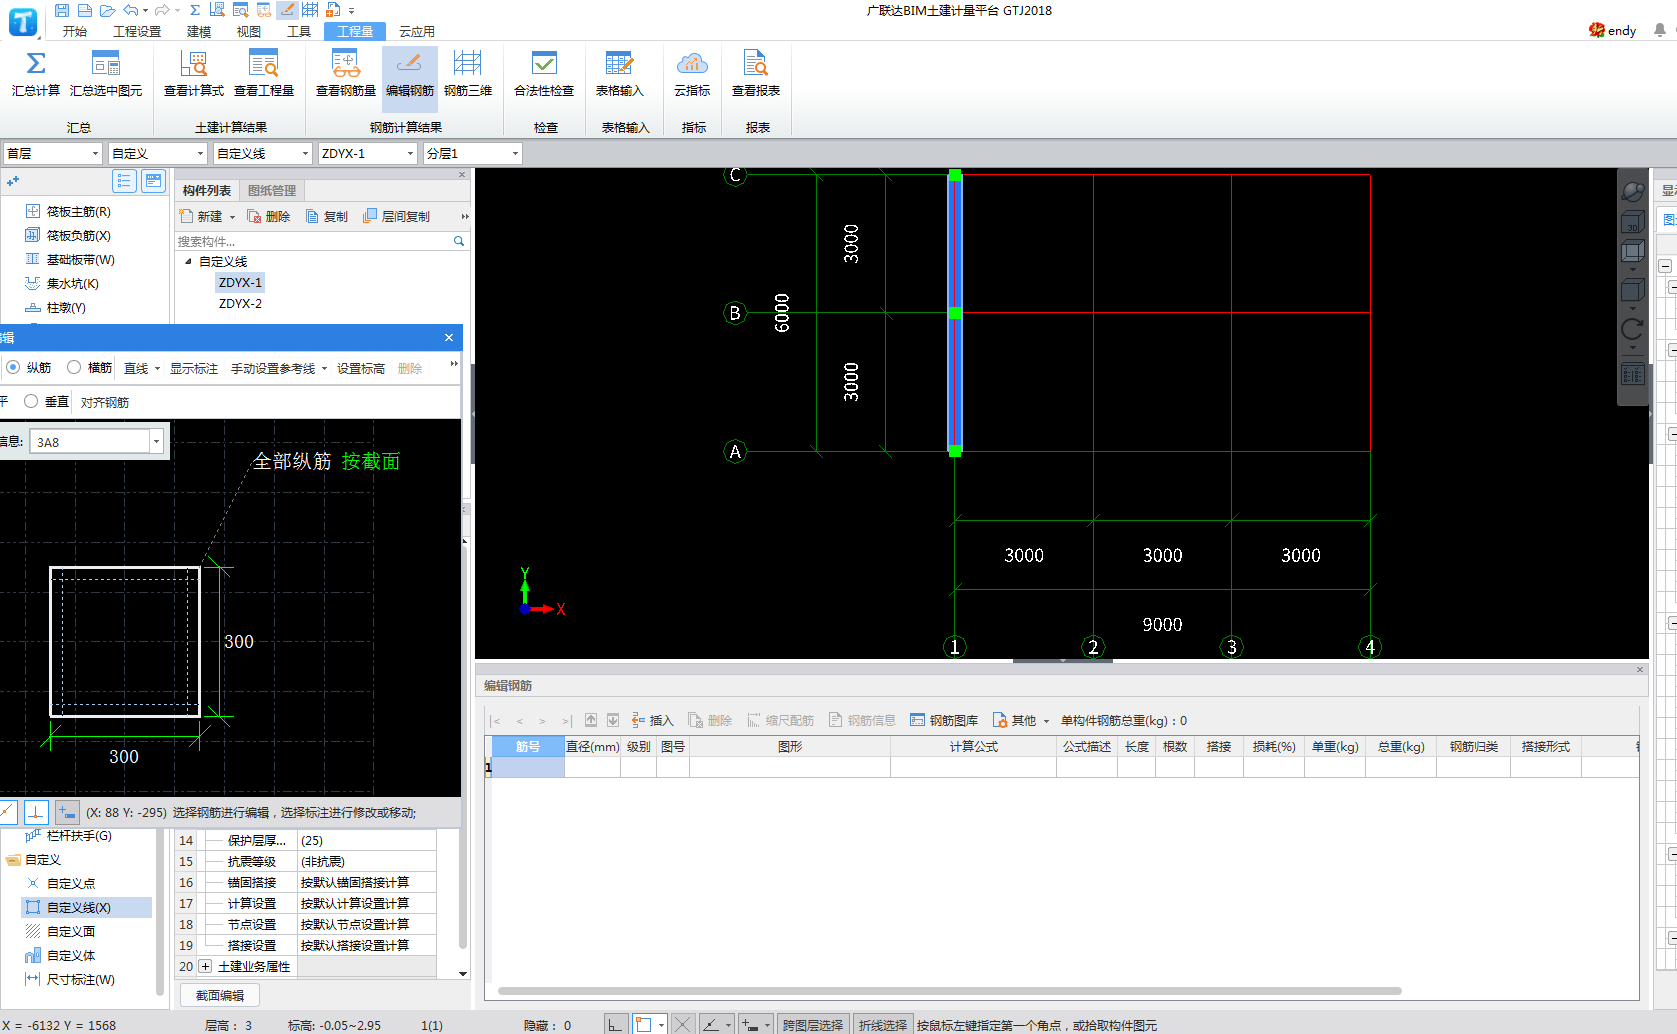Image resolution: width=1677 pixels, height=1034 pixels.
Task: Click 对齐钢筋 button
Action: click(105, 402)
